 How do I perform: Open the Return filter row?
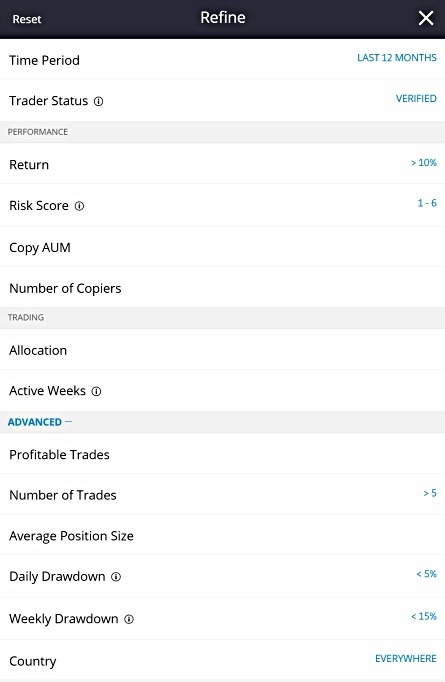(x=222, y=164)
